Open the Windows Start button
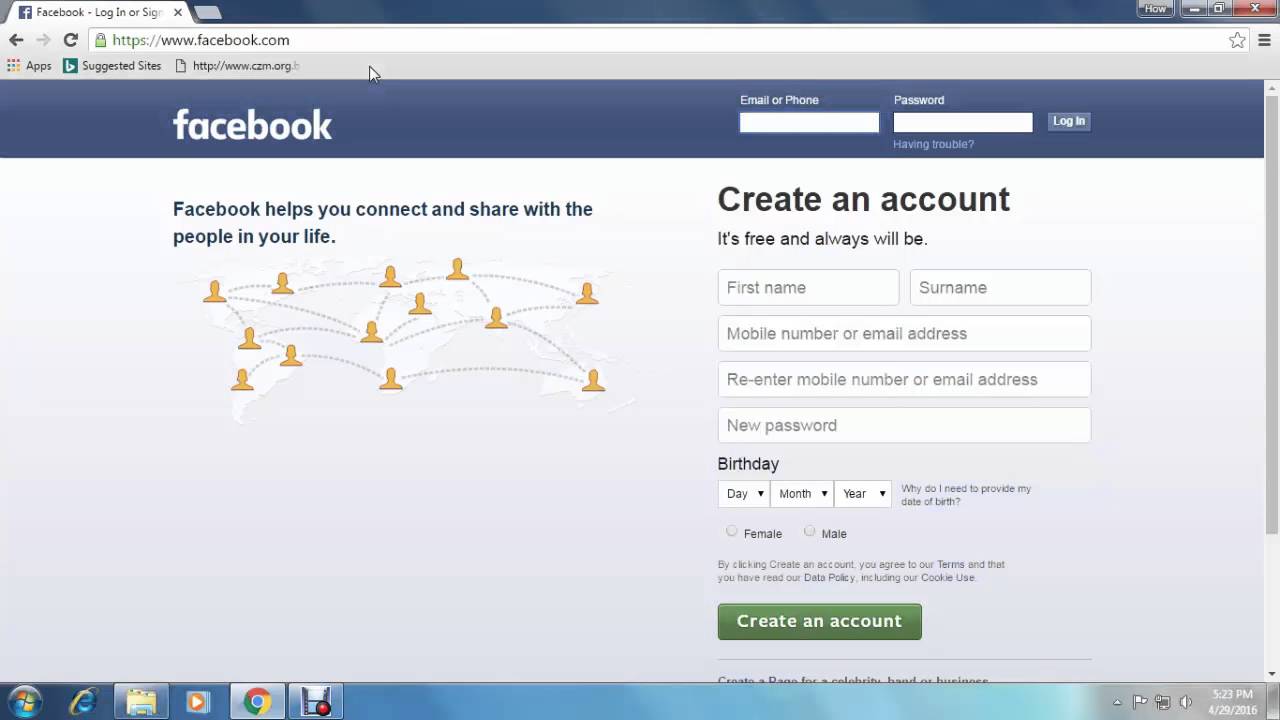 coord(24,702)
